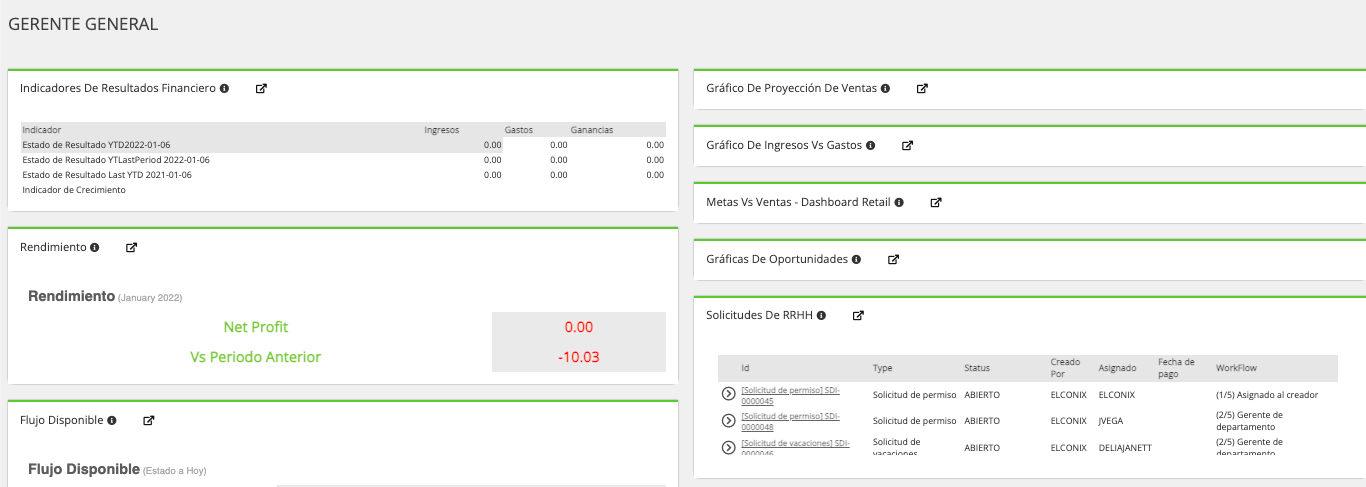Expand row arrow for request SDI-0000045
1366x487 pixels.
[x=728, y=395]
